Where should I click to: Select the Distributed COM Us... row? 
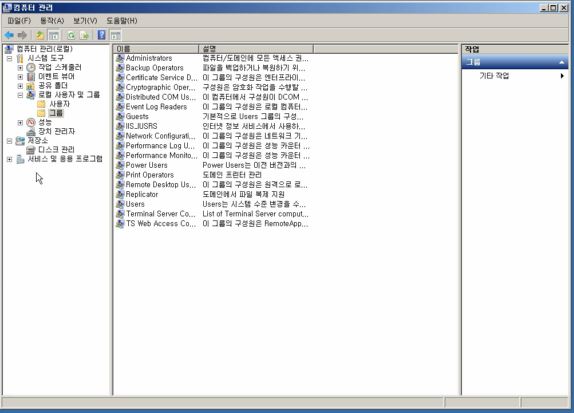[x=212, y=97]
